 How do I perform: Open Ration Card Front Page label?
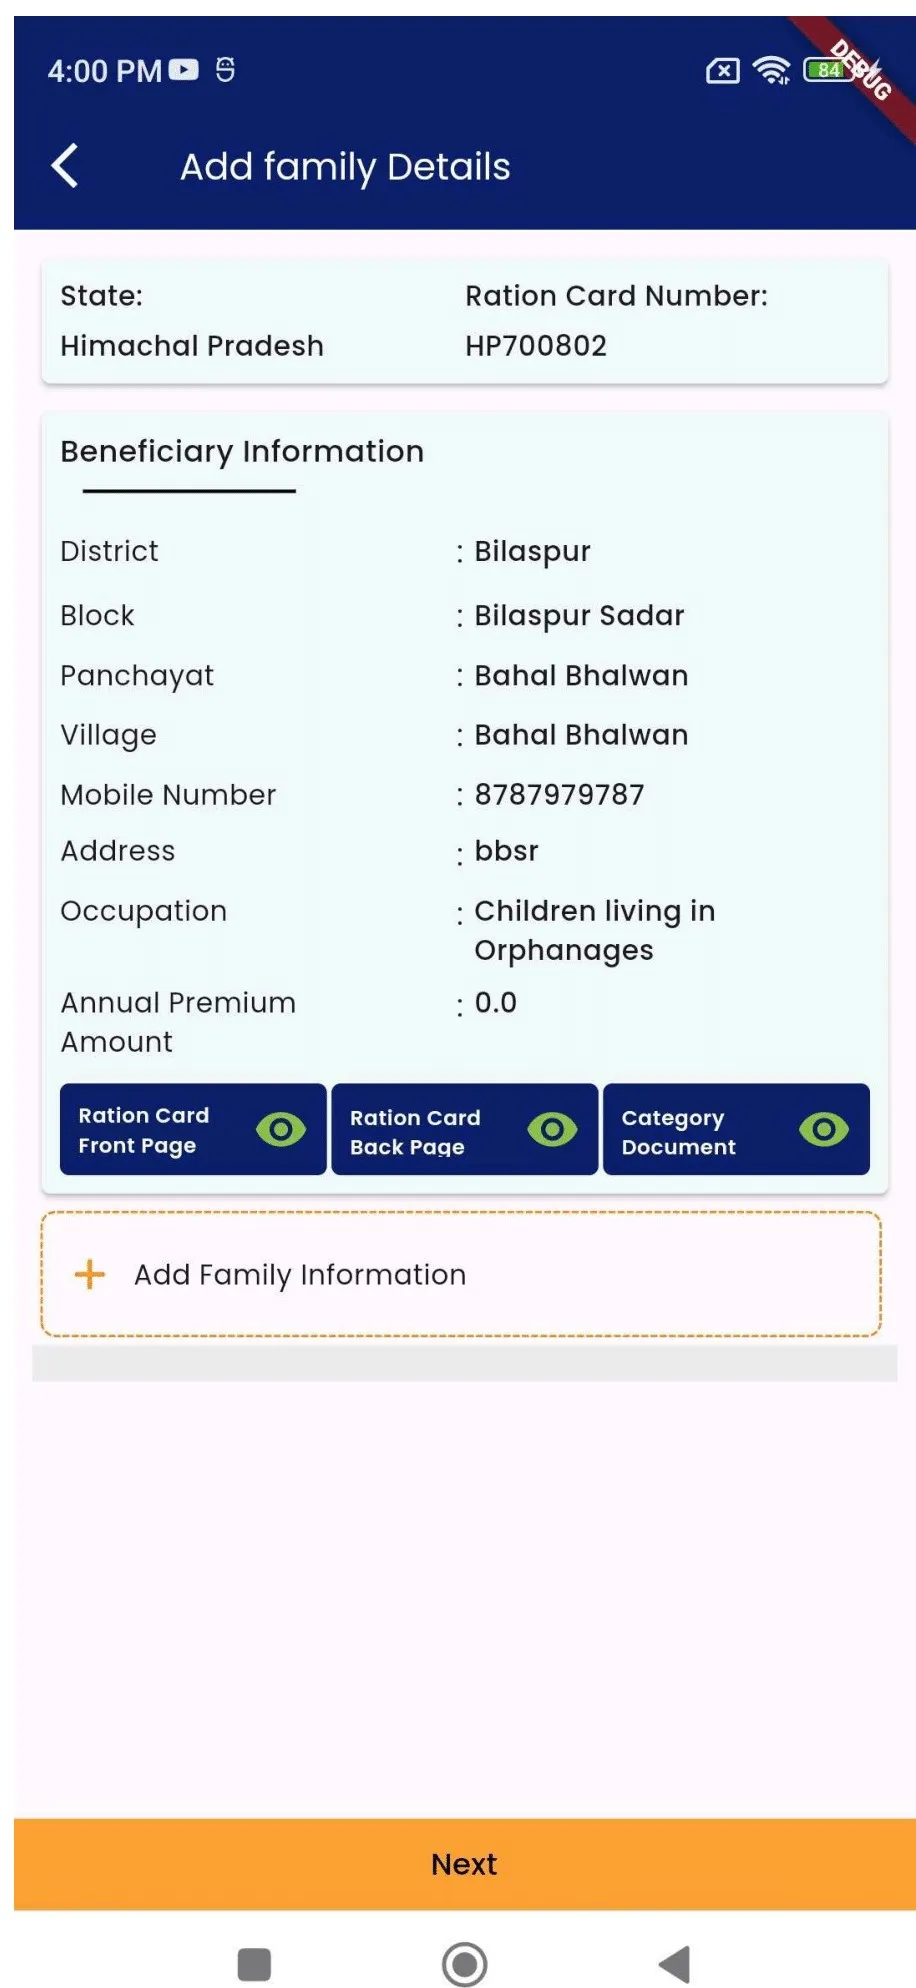pos(144,1130)
